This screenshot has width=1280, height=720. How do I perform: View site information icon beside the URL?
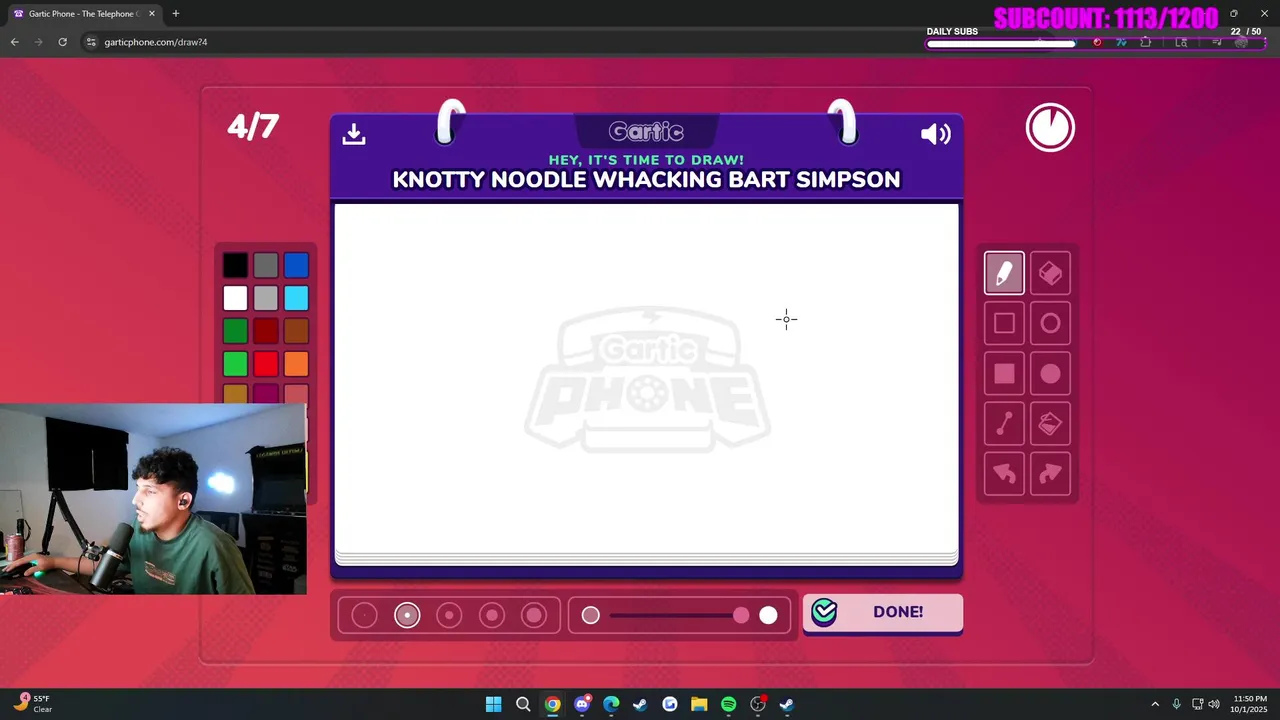click(x=91, y=42)
